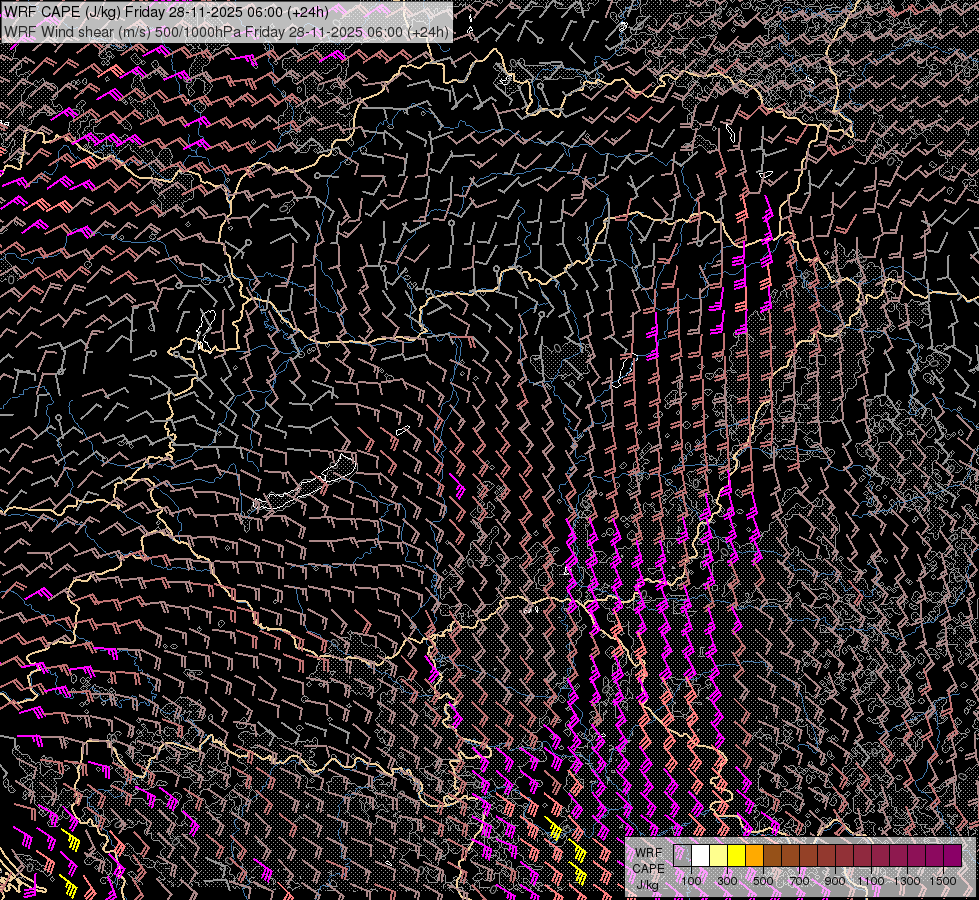979x900 pixels.
Task: Click the 1100 label on the CAPE legend
Action: click(871, 881)
